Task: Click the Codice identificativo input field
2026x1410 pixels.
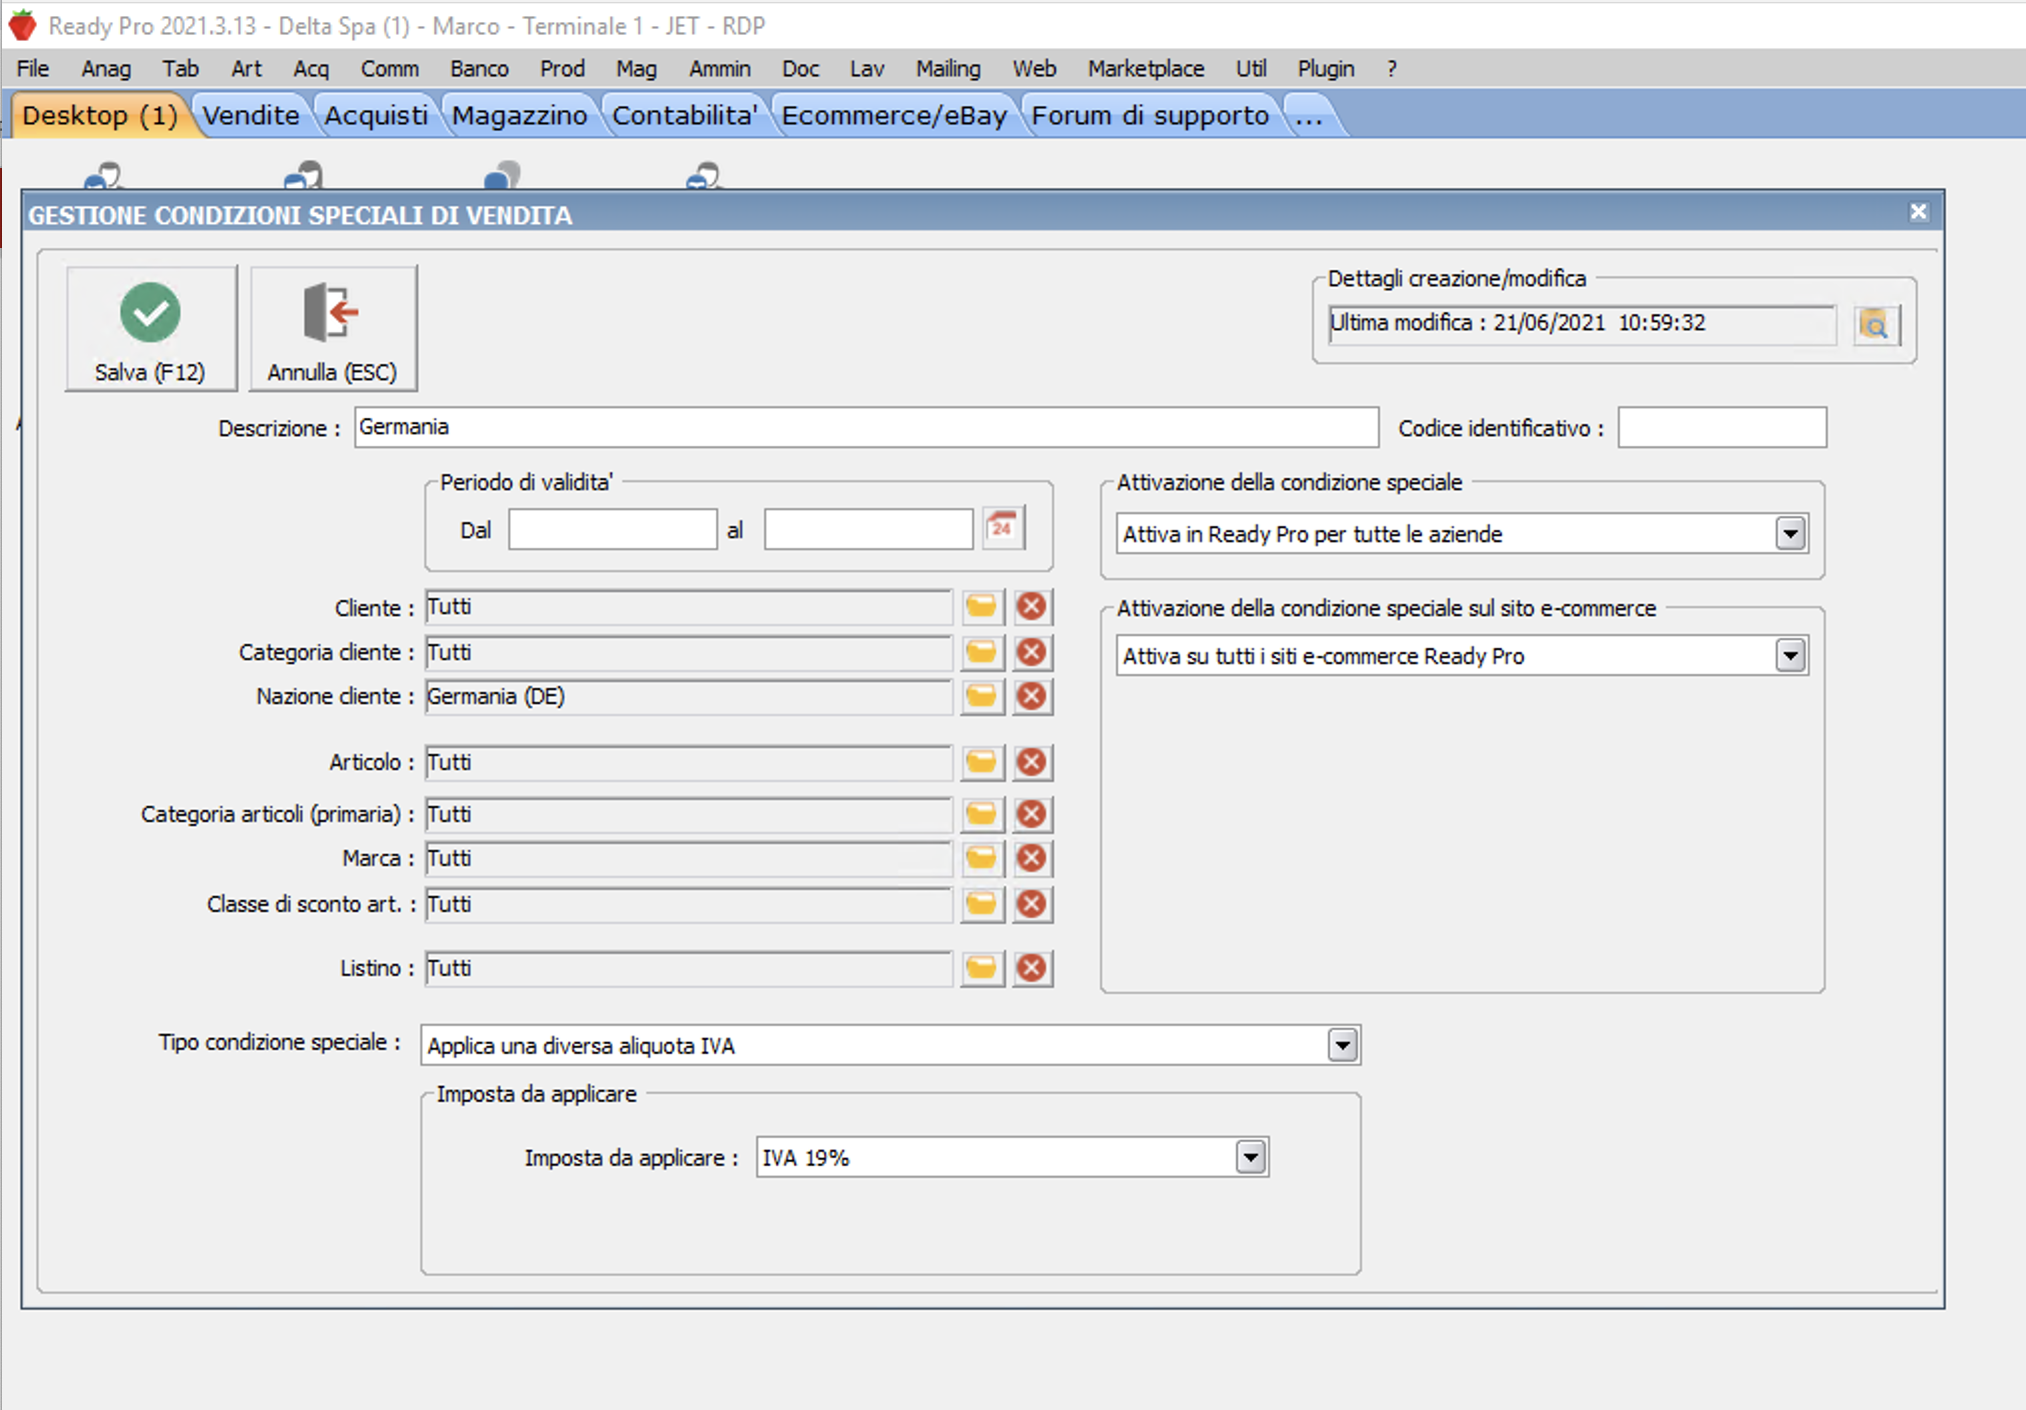Action: click(x=1722, y=428)
